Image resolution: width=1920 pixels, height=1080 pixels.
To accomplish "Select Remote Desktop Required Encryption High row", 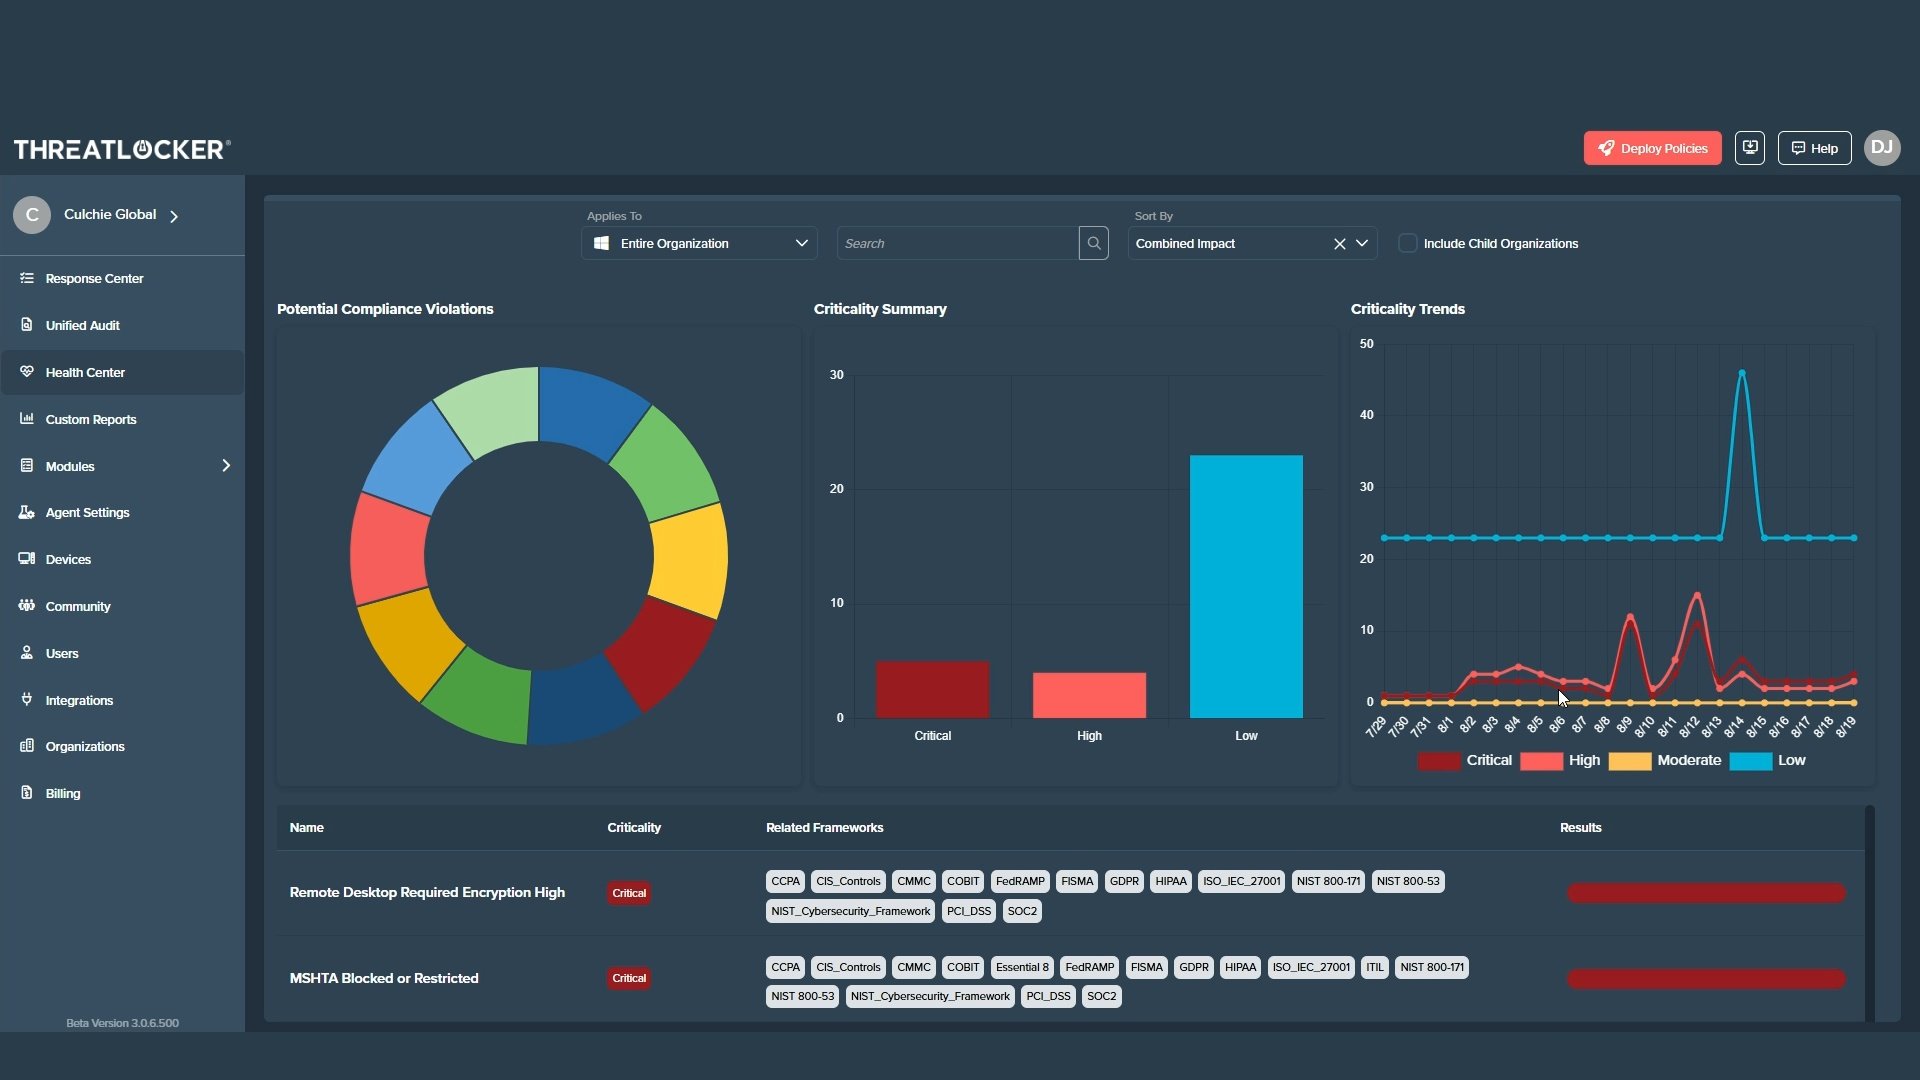I will pos(1070,893).
